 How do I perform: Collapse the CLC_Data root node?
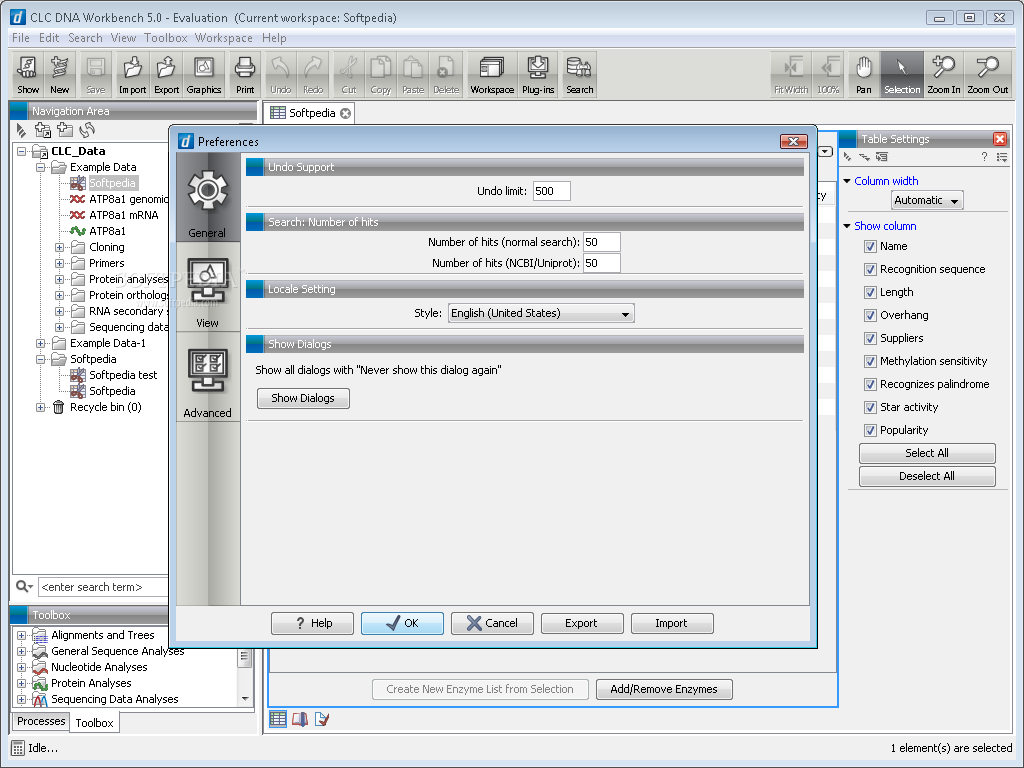22,151
